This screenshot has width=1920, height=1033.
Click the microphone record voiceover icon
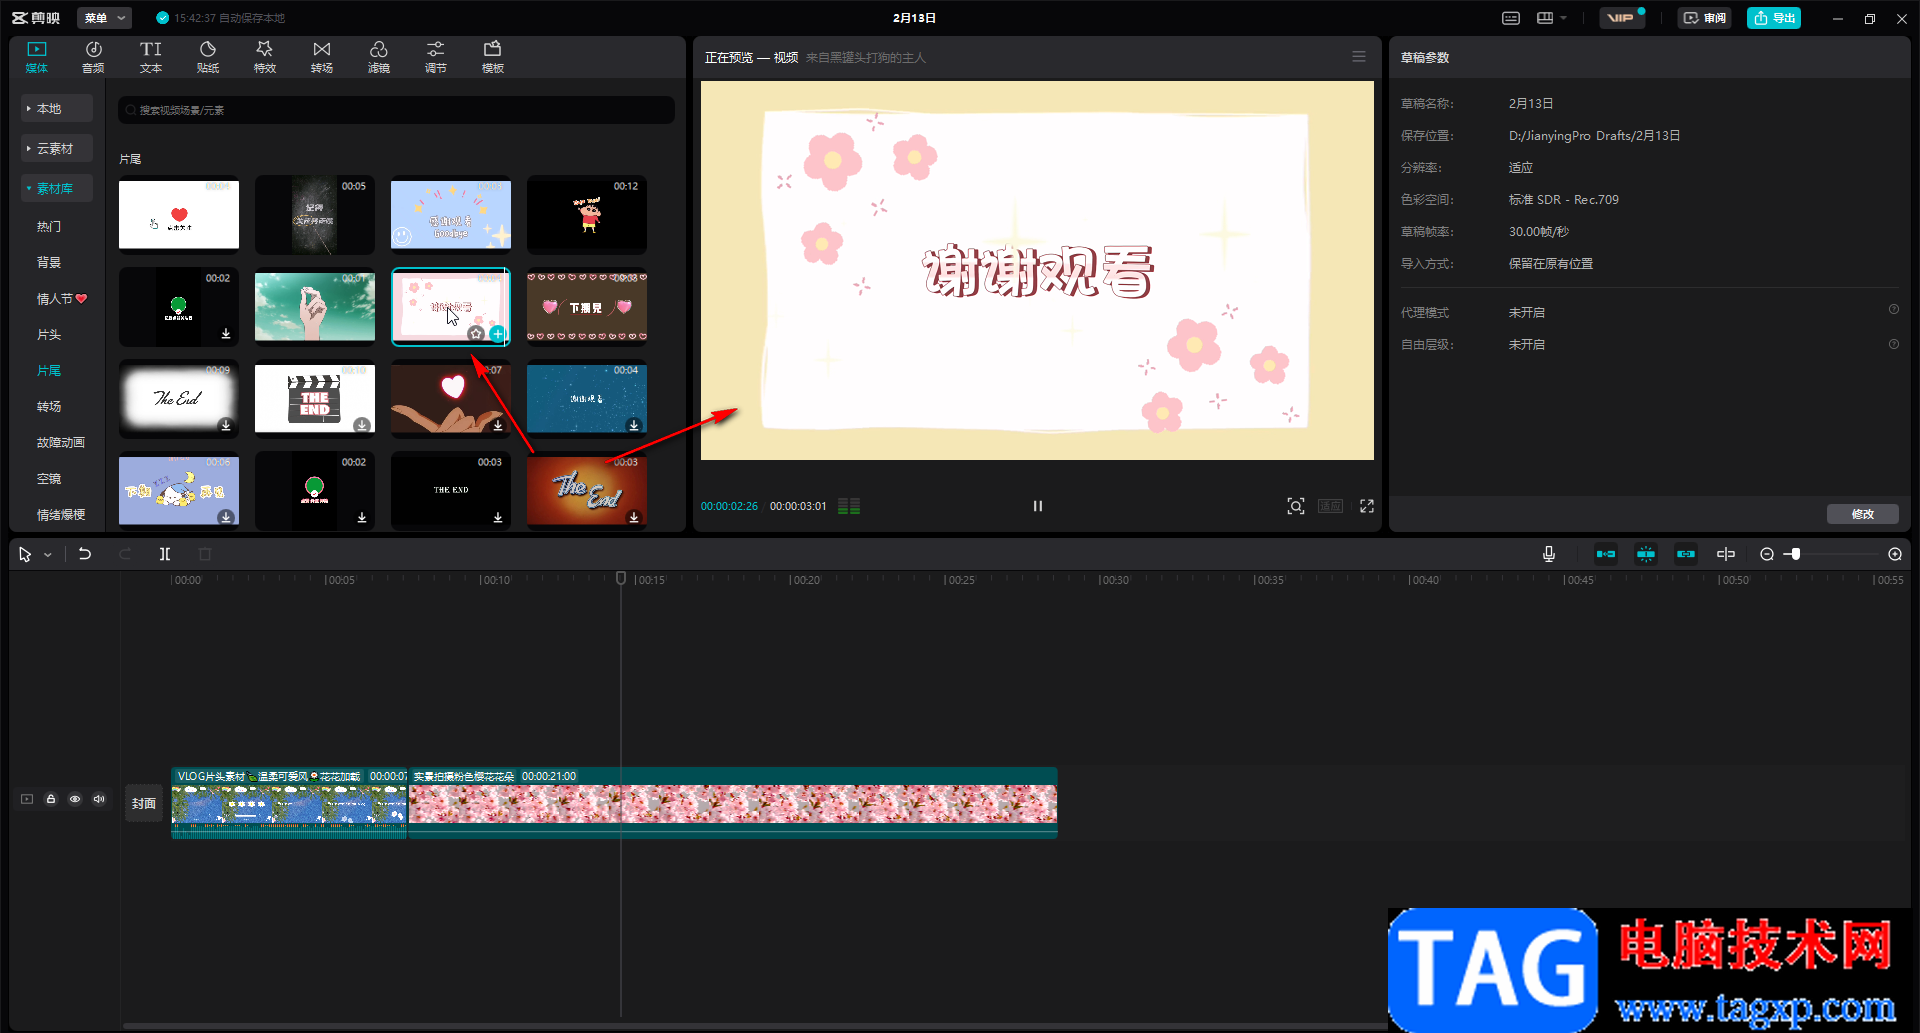(1548, 554)
